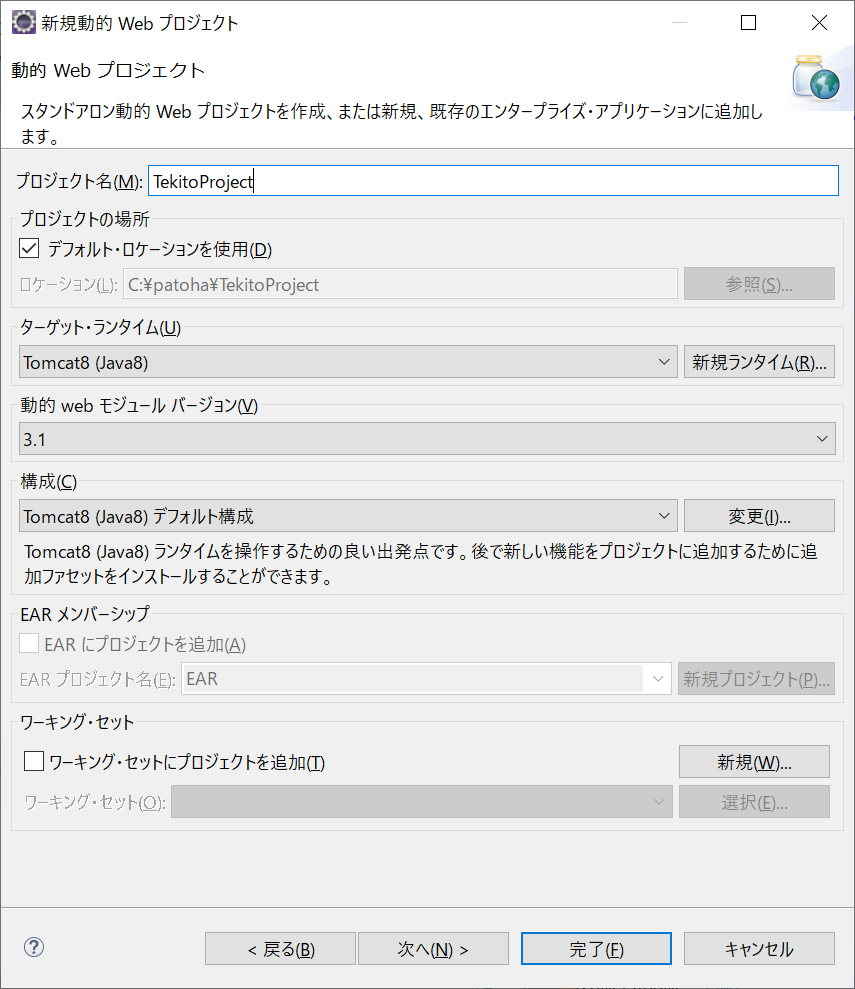This screenshot has width=855, height=989.
Task: Open the 構成 Tomcat8 デフォルト構成 dropdown
Action: pos(348,516)
